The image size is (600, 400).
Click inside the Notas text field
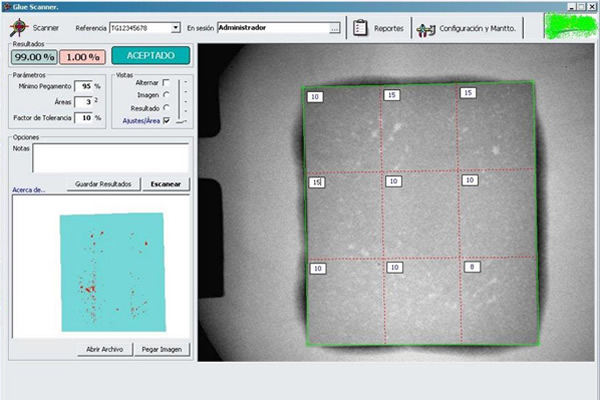[110, 157]
